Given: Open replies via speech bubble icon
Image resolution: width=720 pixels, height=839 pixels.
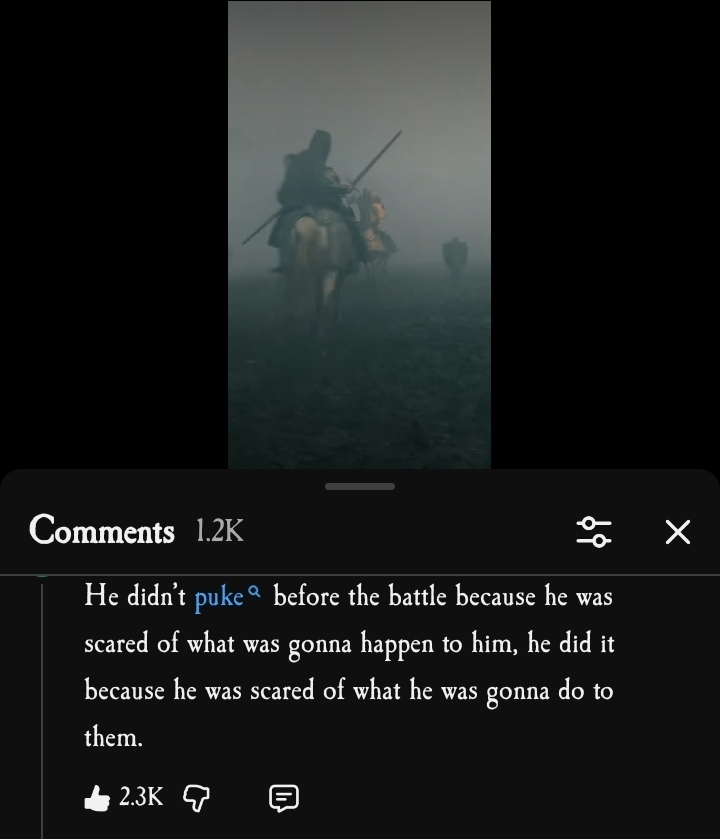Looking at the screenshot, I should [x=284, y=798].
